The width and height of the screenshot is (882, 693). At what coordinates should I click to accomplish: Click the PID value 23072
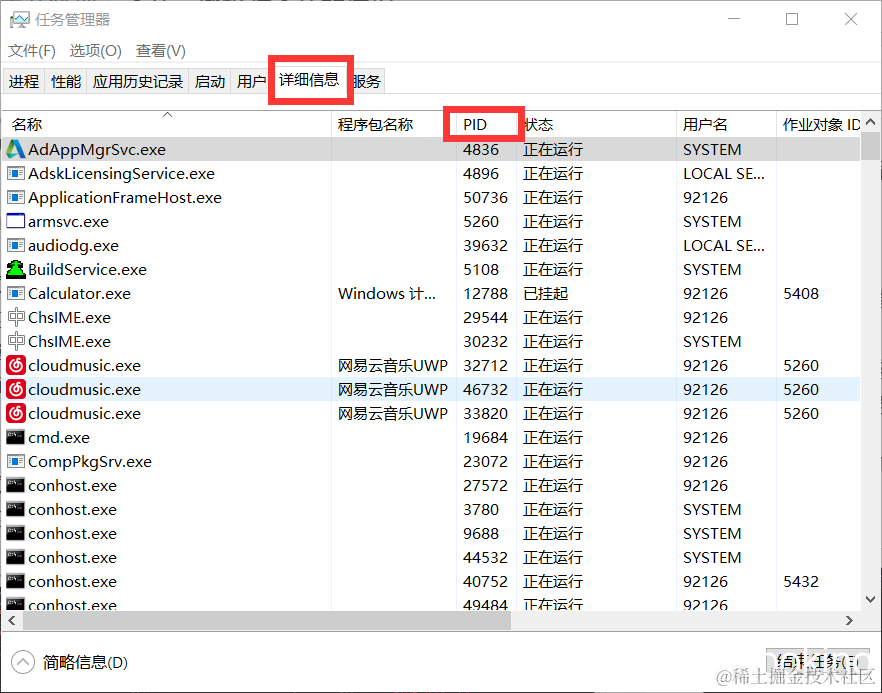(485, 461)
